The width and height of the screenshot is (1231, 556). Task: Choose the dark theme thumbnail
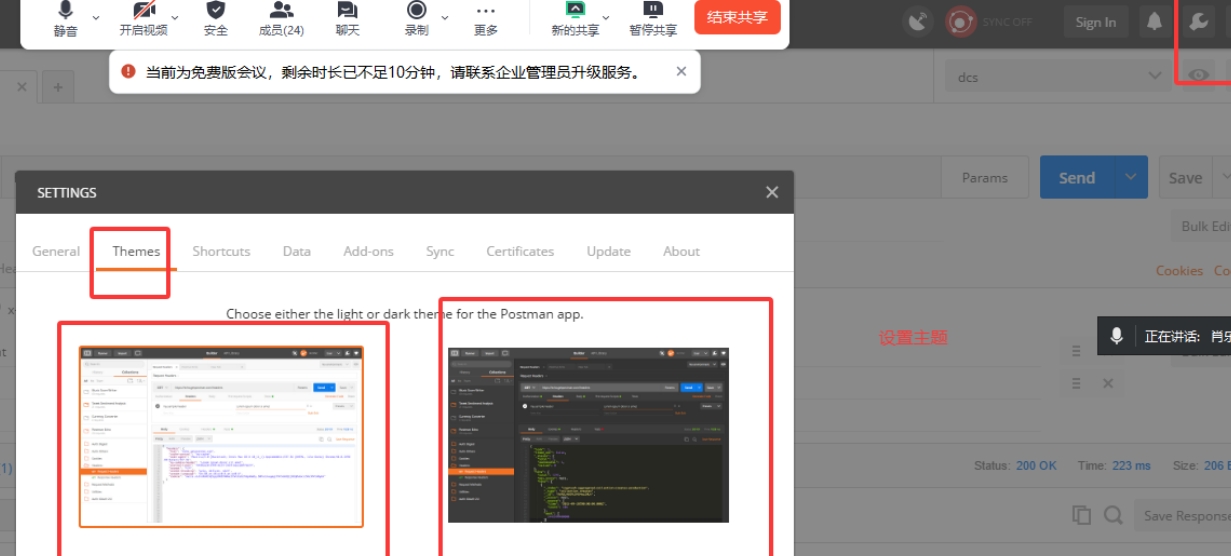(588, 435)
